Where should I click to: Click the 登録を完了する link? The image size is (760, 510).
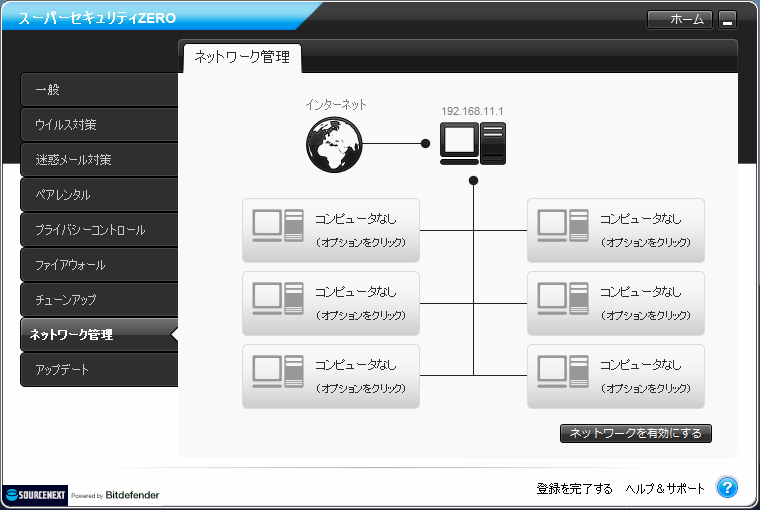pyautogui.click(x=574, y=489)
